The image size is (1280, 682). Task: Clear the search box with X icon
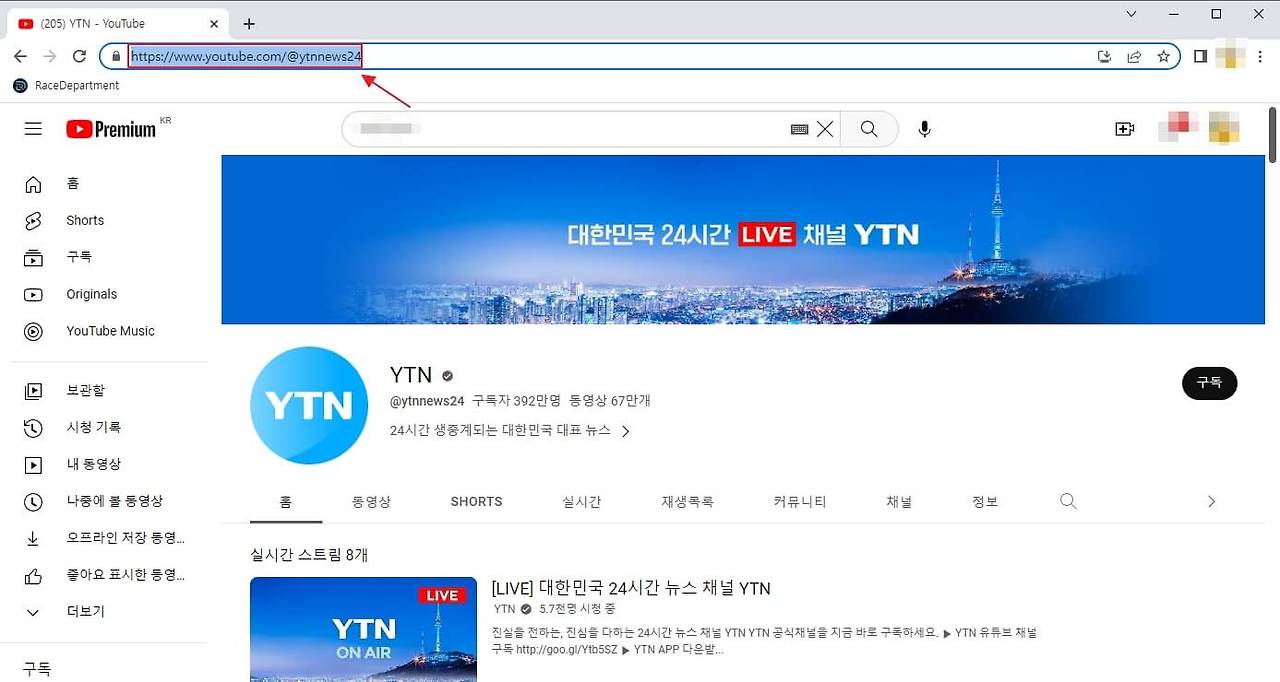tap(824, 129)
